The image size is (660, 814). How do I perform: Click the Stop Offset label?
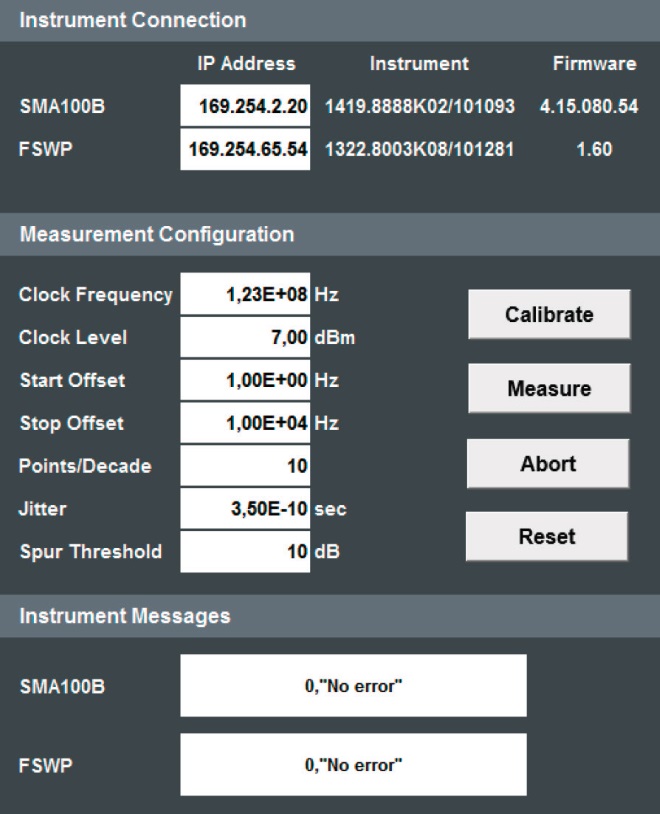click(x=72, y=424)
